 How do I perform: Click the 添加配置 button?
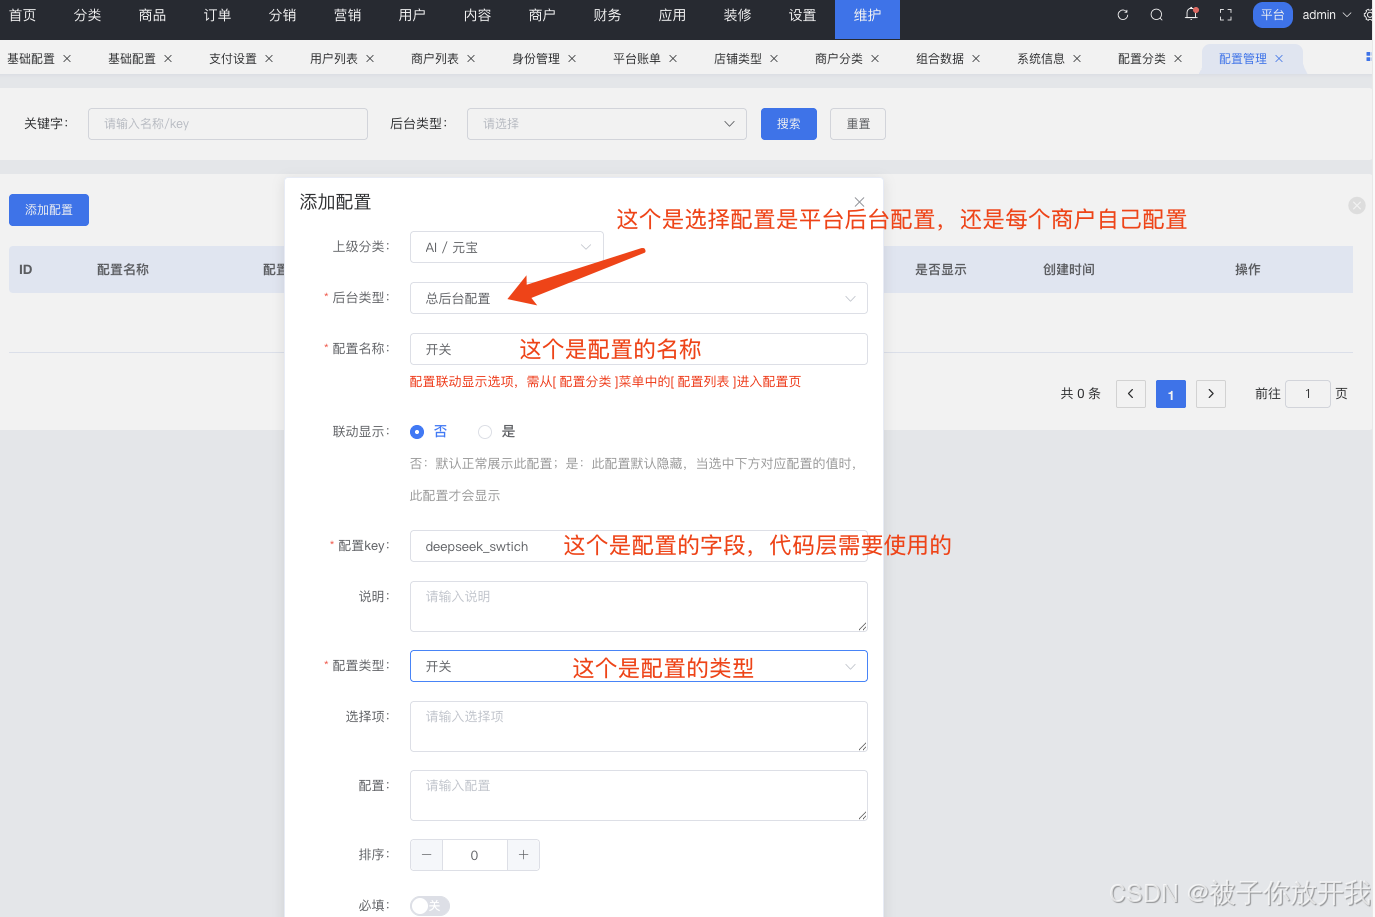pyautogui.click(x=49, y=210)
